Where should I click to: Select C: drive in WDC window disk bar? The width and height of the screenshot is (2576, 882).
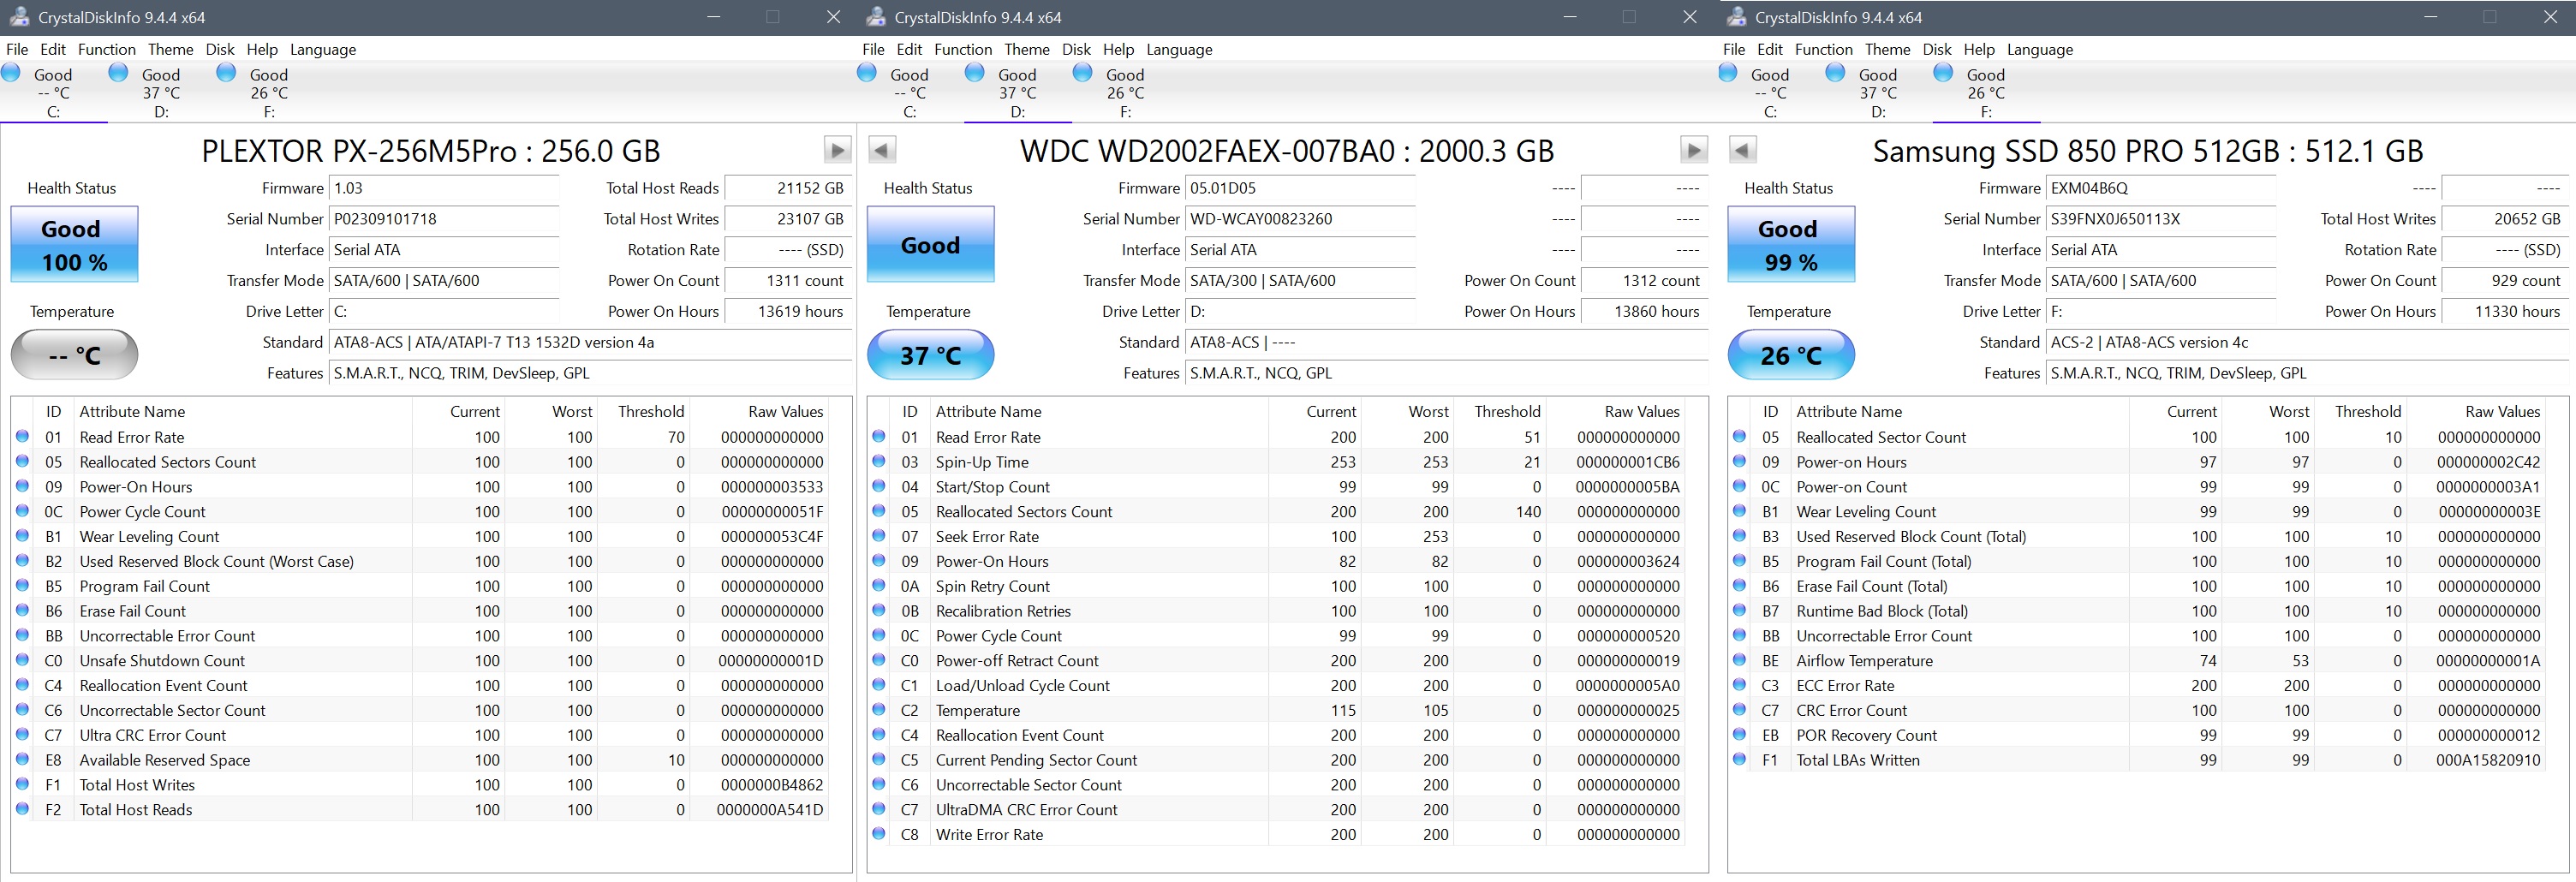910,92
